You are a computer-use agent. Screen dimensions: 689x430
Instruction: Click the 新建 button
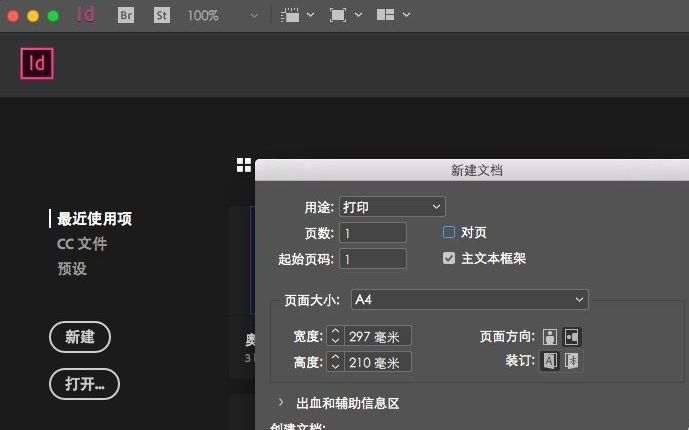[80, 337]
